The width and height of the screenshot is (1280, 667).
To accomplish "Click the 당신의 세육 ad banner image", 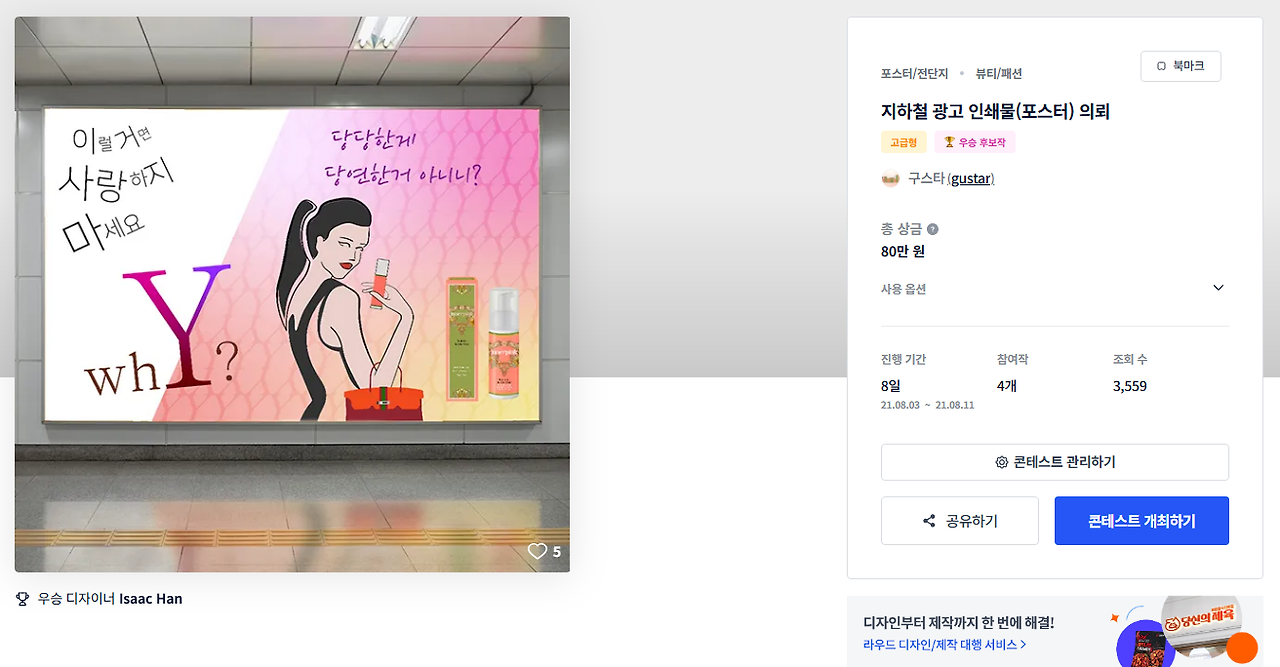I will click(1186, 632).
